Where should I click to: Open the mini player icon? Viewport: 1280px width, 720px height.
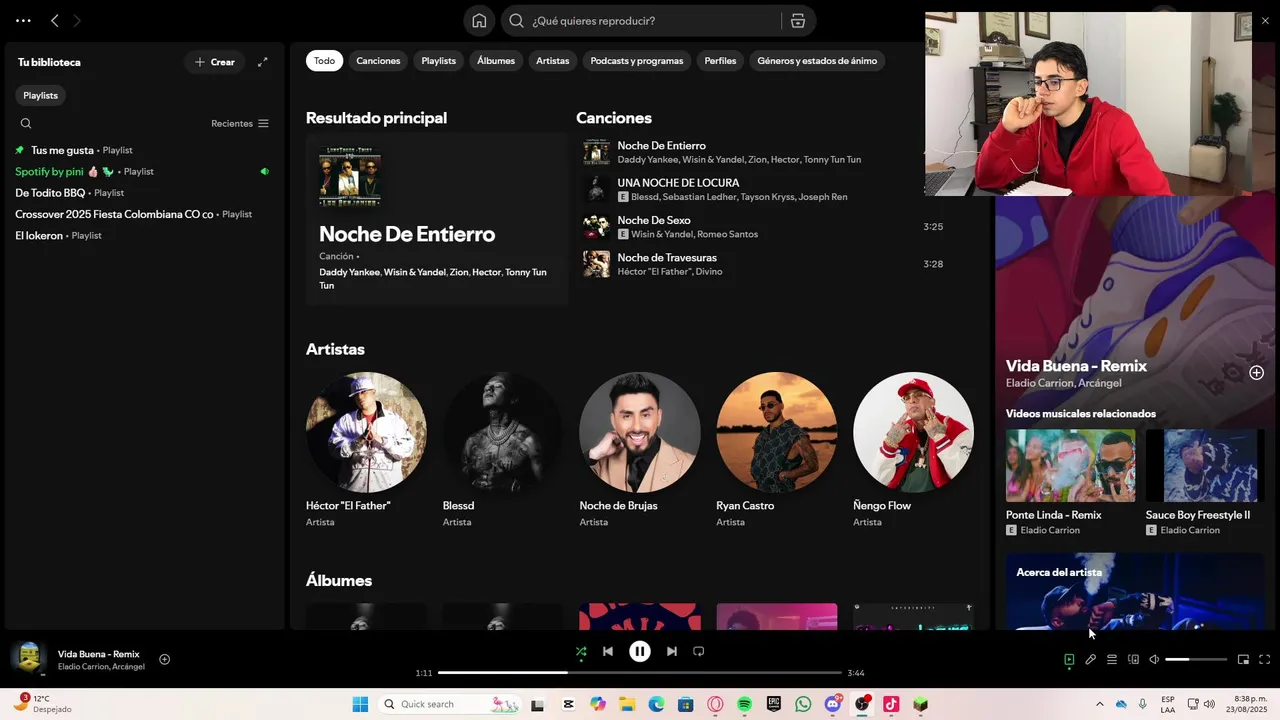click(1243, 660)
